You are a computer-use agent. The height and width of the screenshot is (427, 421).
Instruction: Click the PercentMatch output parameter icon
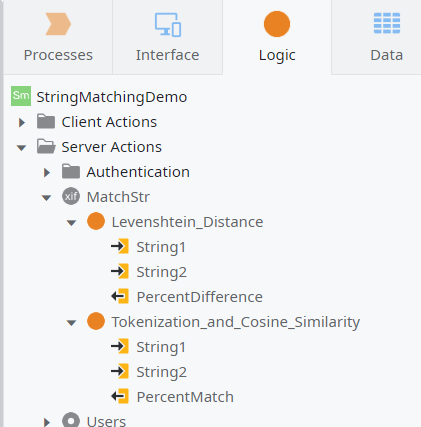120,396
